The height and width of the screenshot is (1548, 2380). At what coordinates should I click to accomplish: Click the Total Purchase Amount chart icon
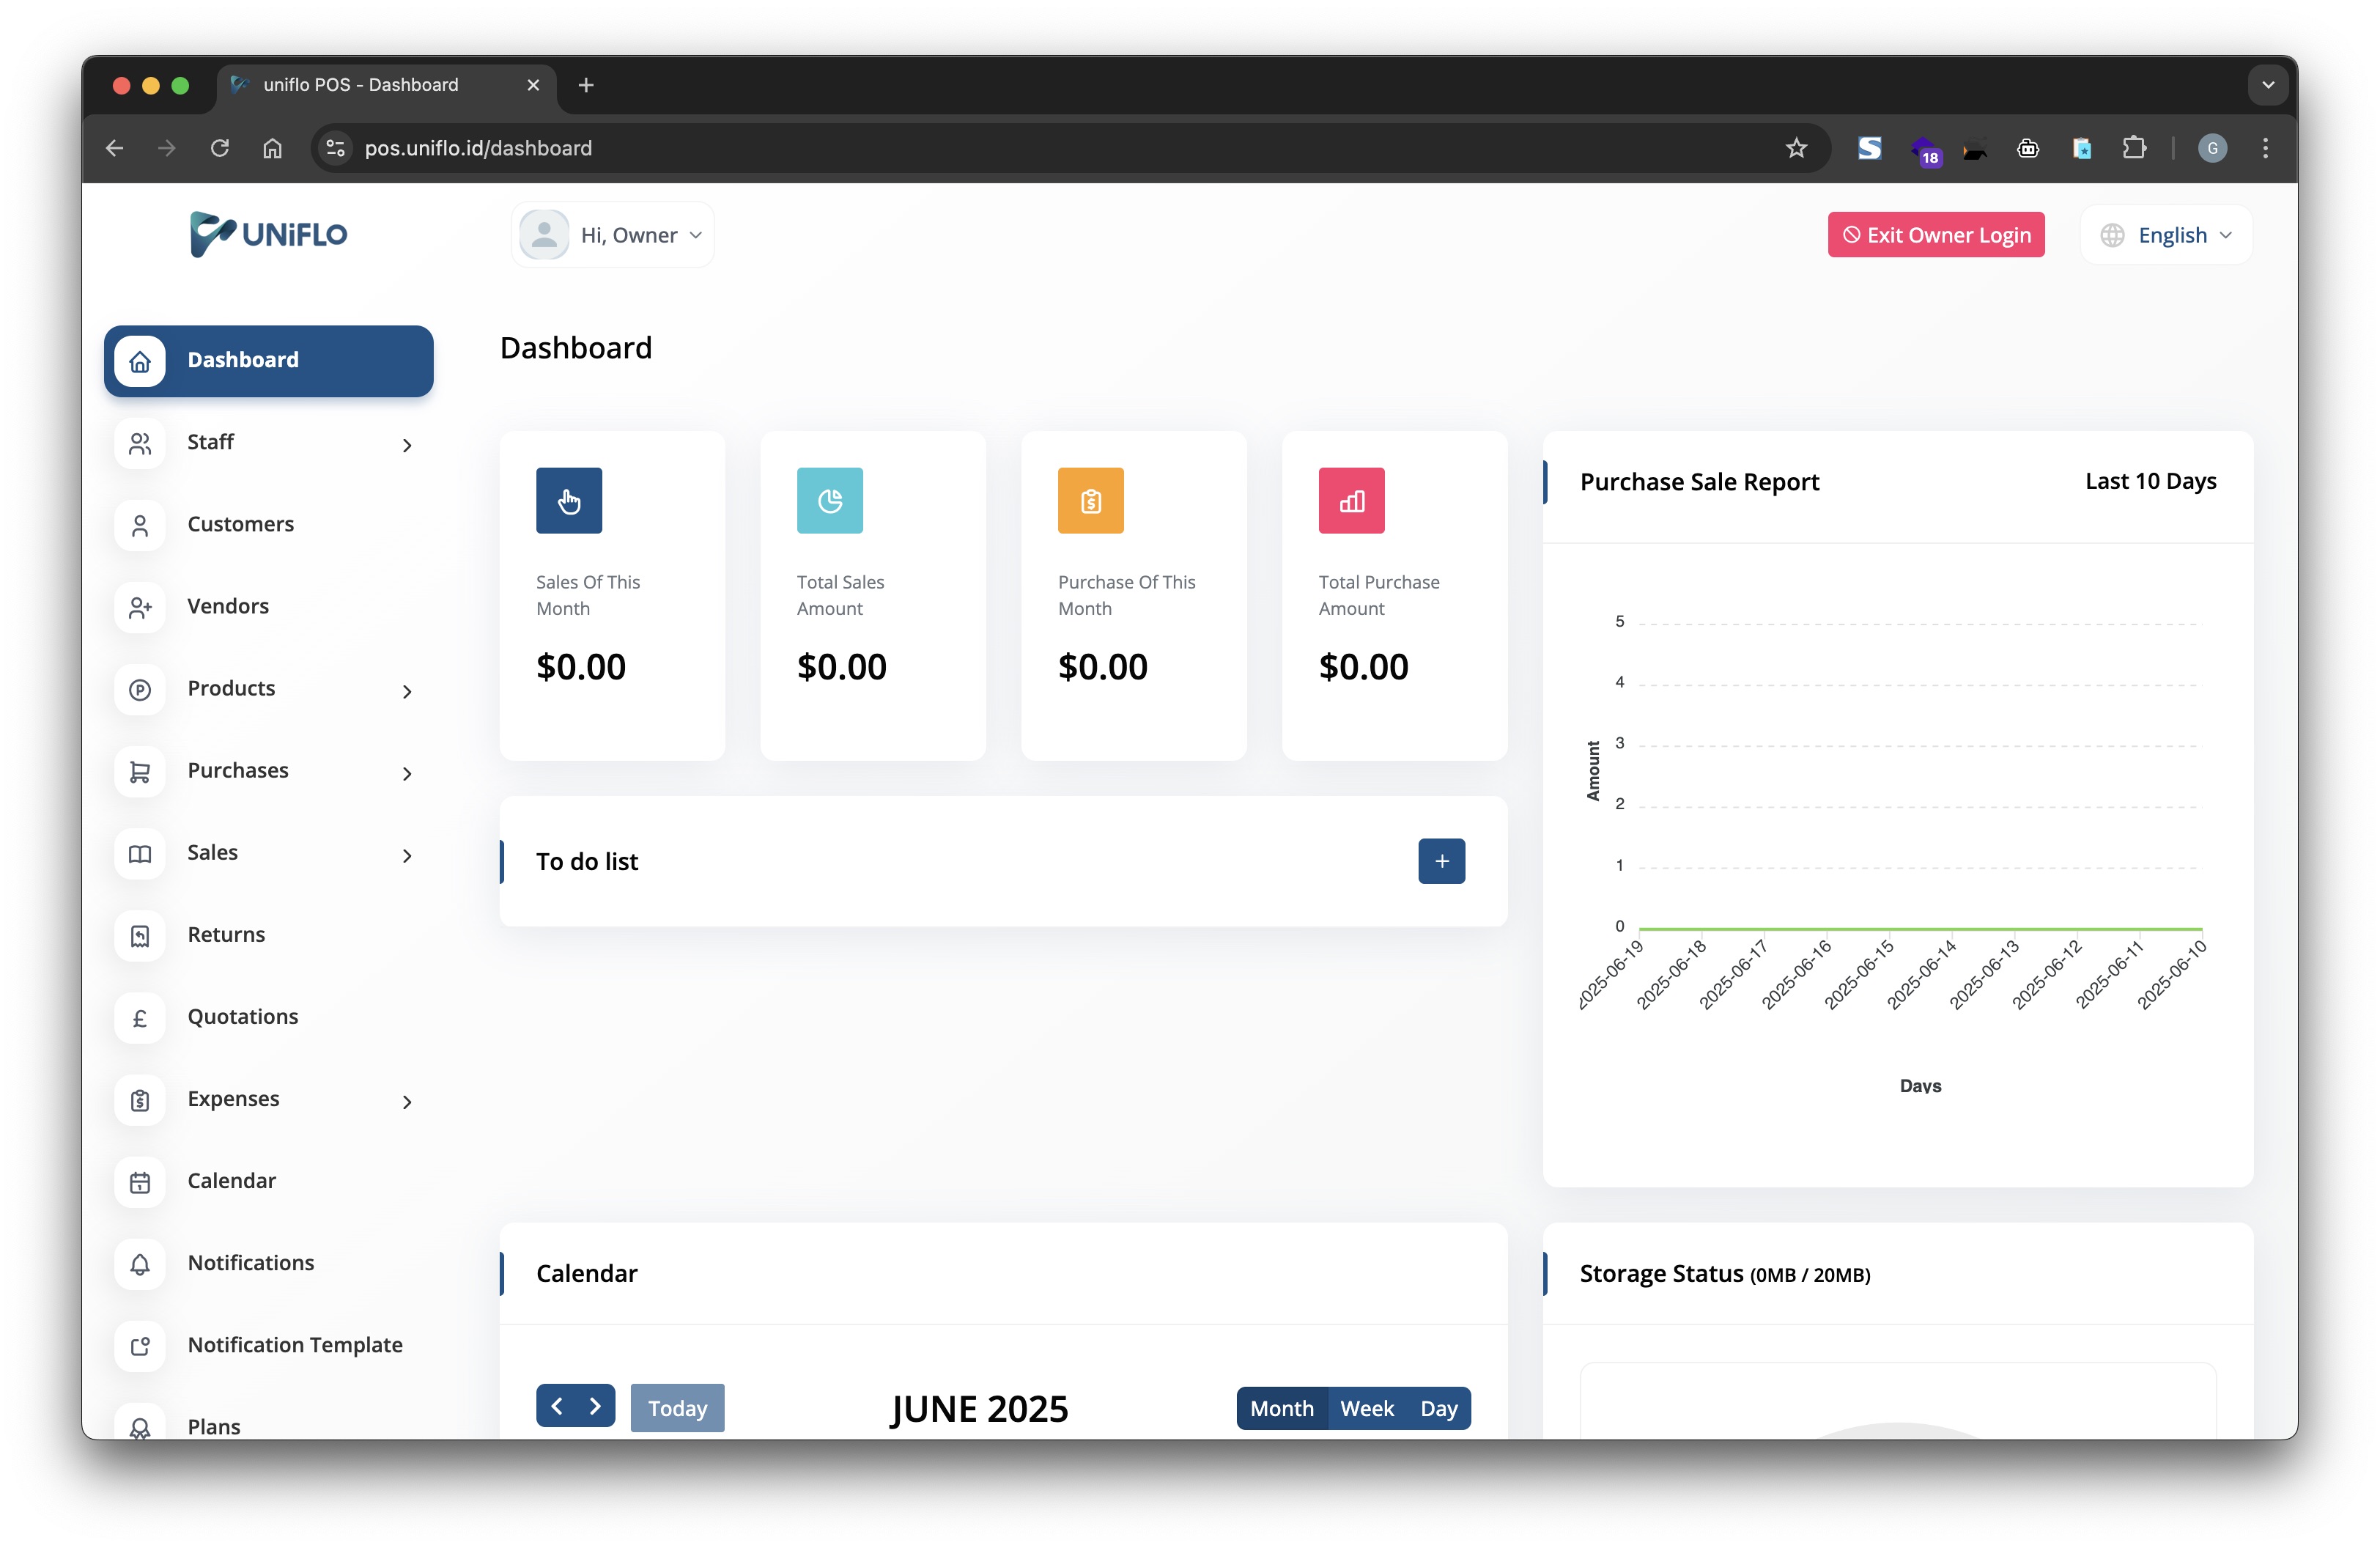pyautogui.click(x=1351, y=500)
